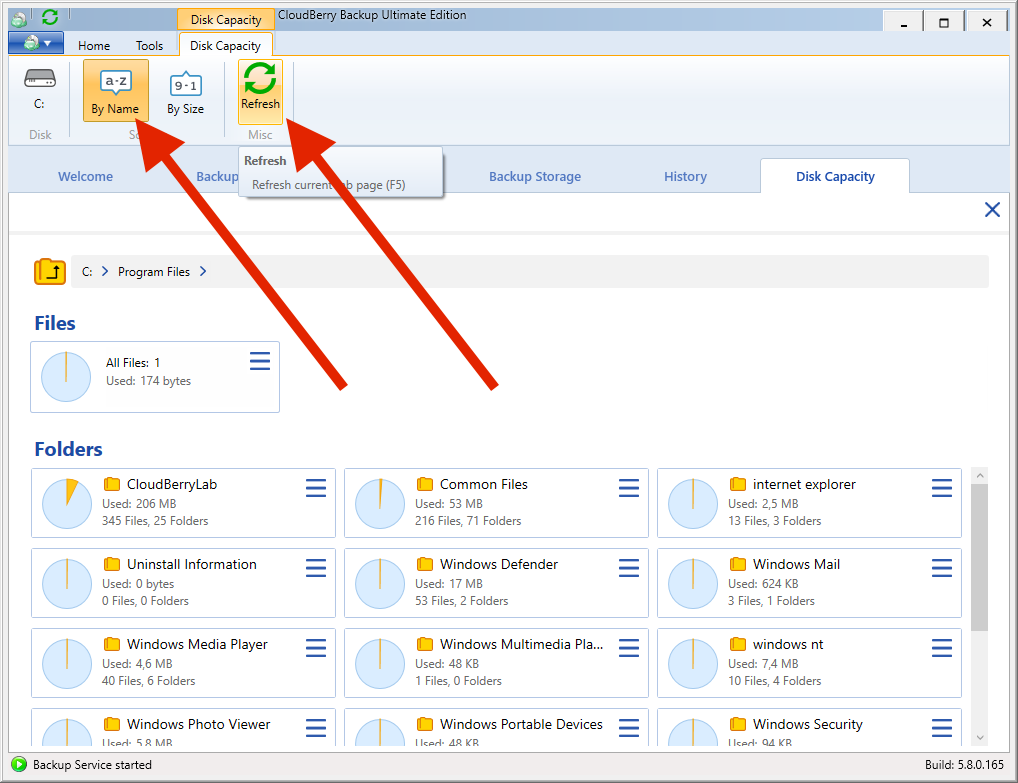Open the application menu dropdown button
The width and height of the screenshot is (1018, 783).
click(x=36, y=44)
